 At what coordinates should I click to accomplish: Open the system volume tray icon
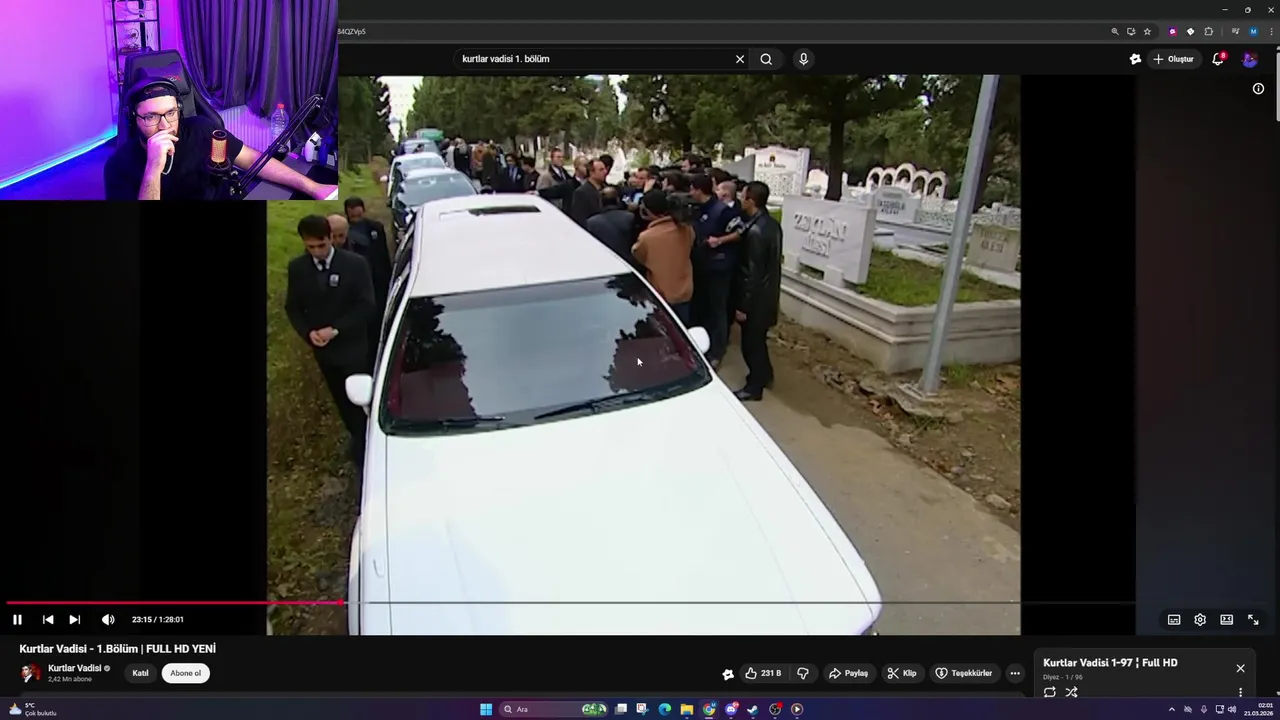coord(1232,709)
